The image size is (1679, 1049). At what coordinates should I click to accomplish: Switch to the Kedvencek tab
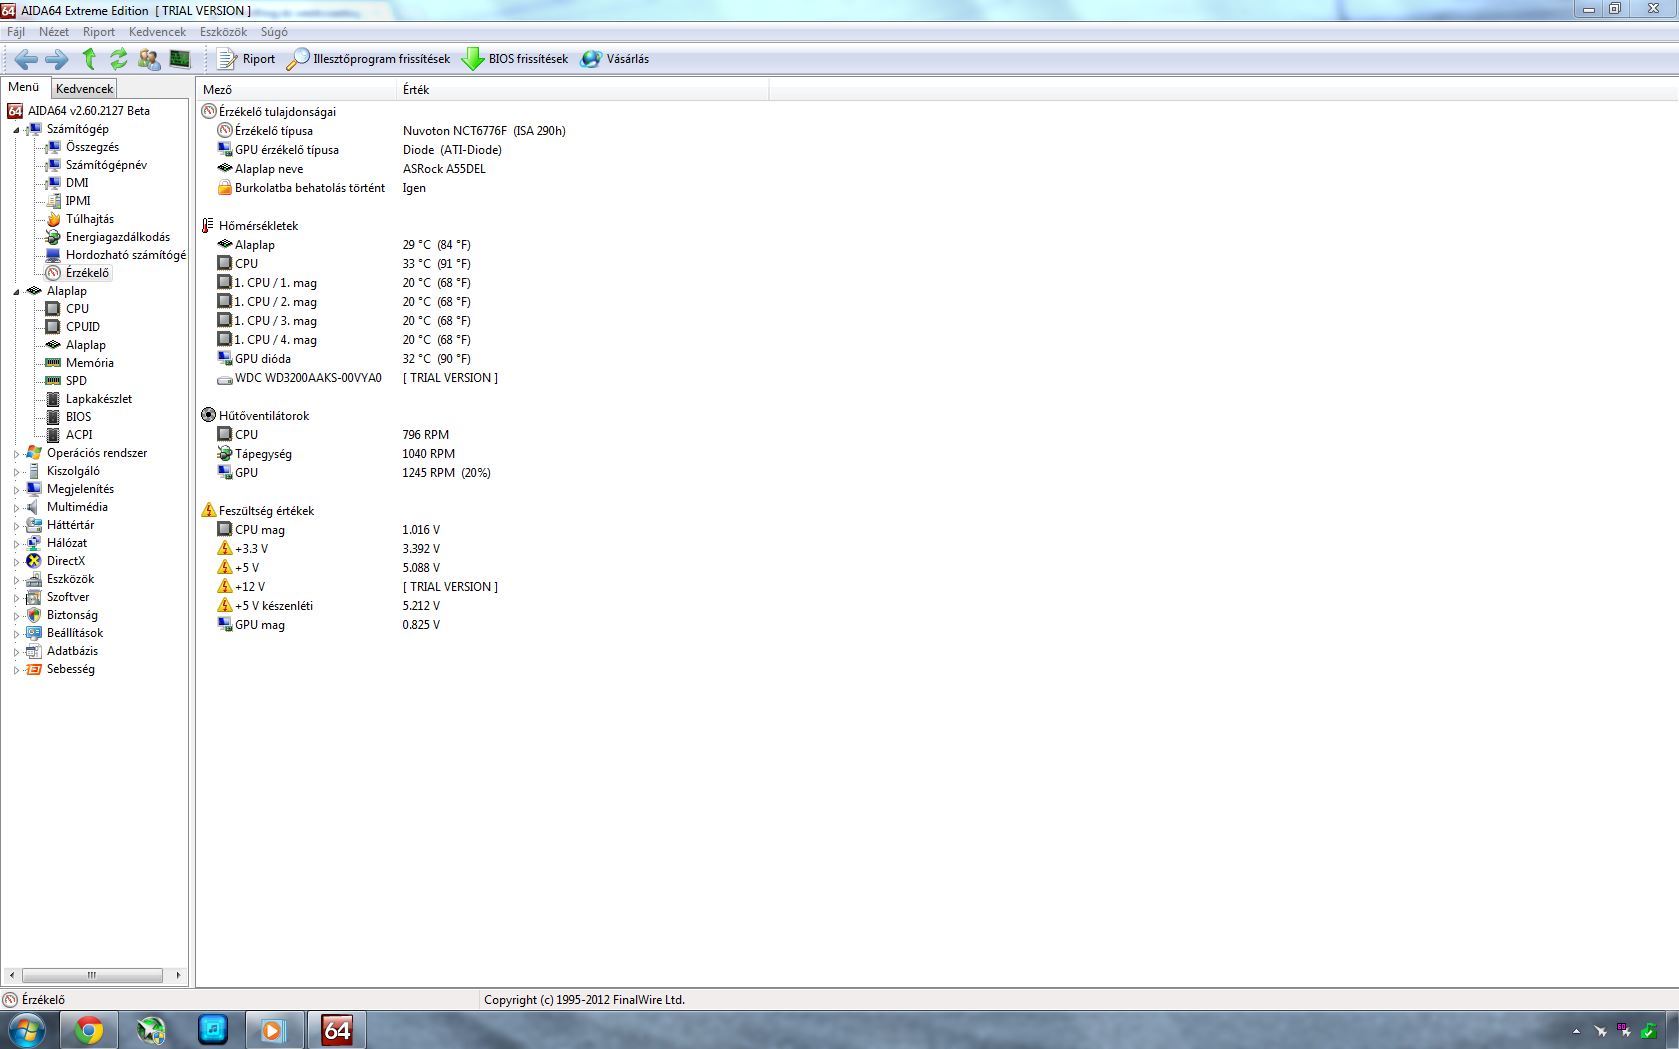click(84, 89)
